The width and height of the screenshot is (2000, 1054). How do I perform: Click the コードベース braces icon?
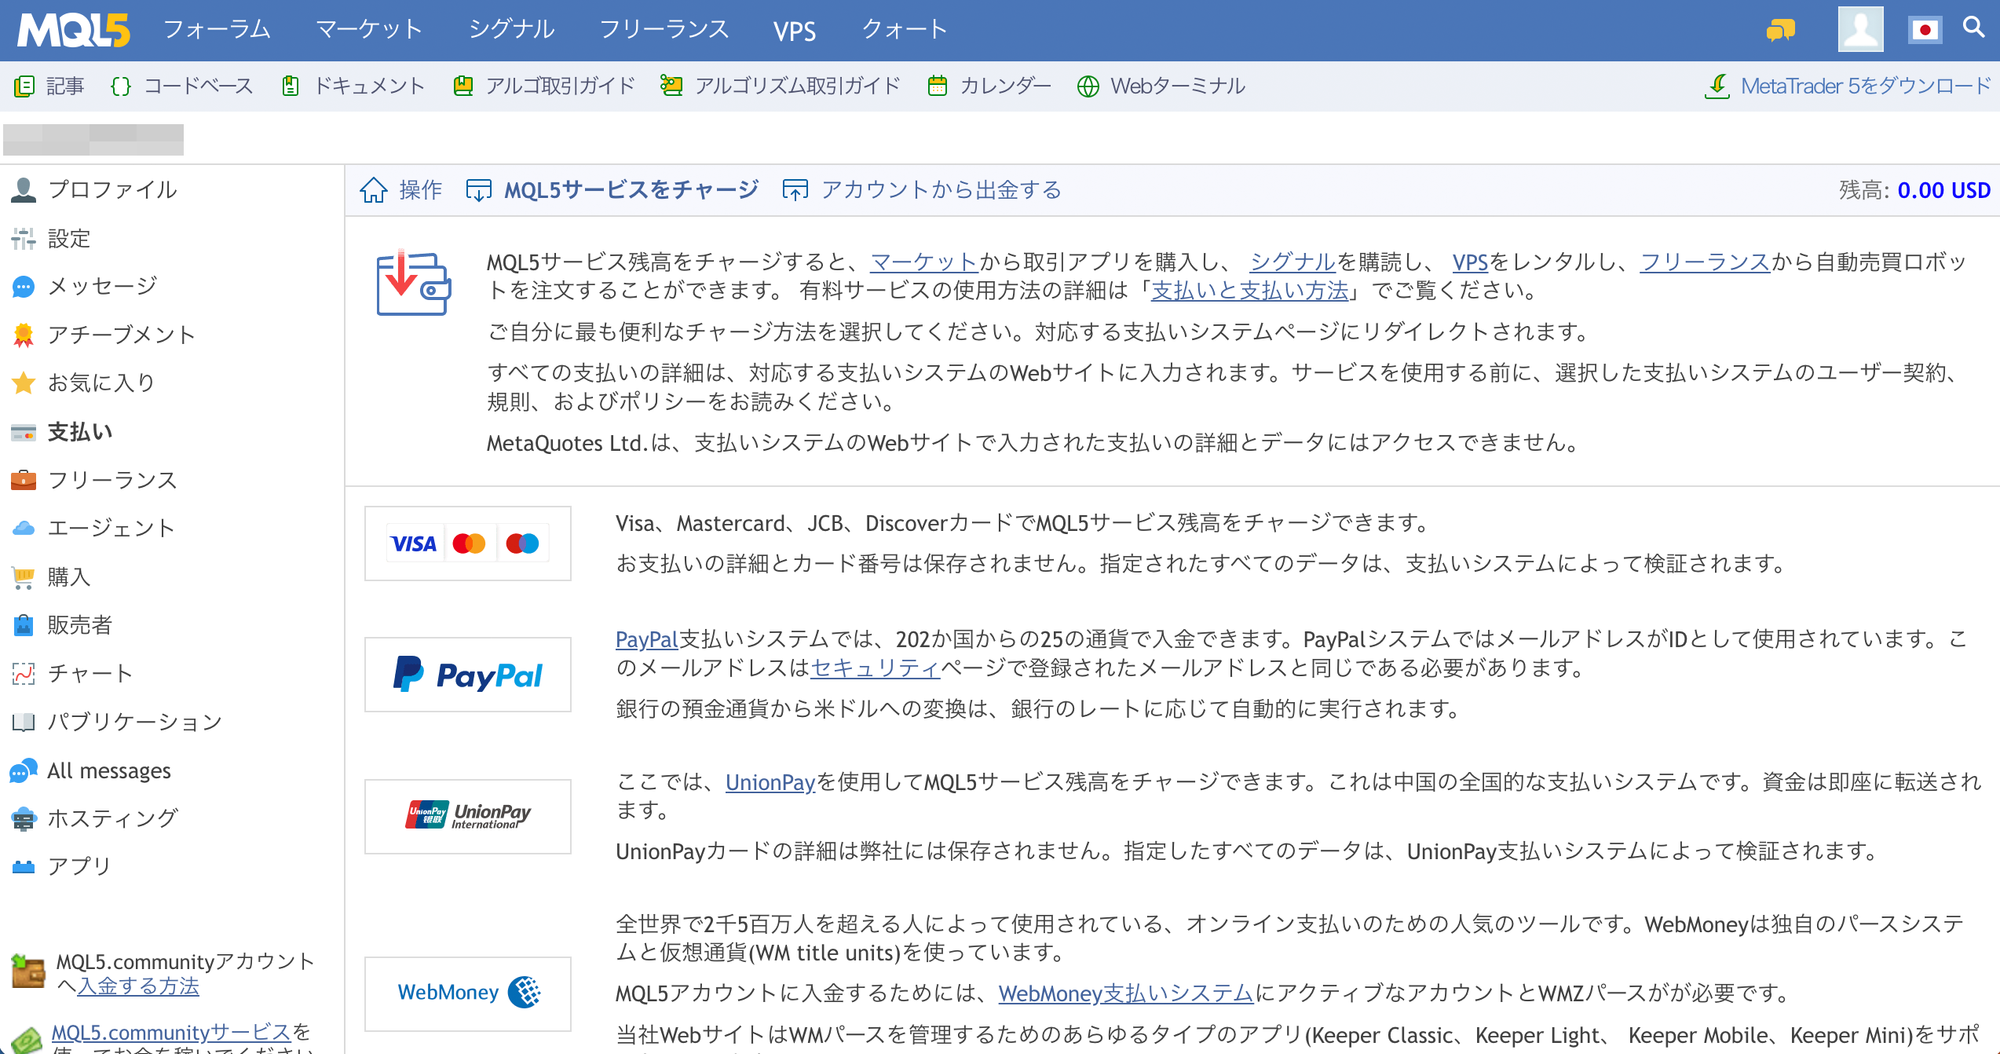click(121, 87)
